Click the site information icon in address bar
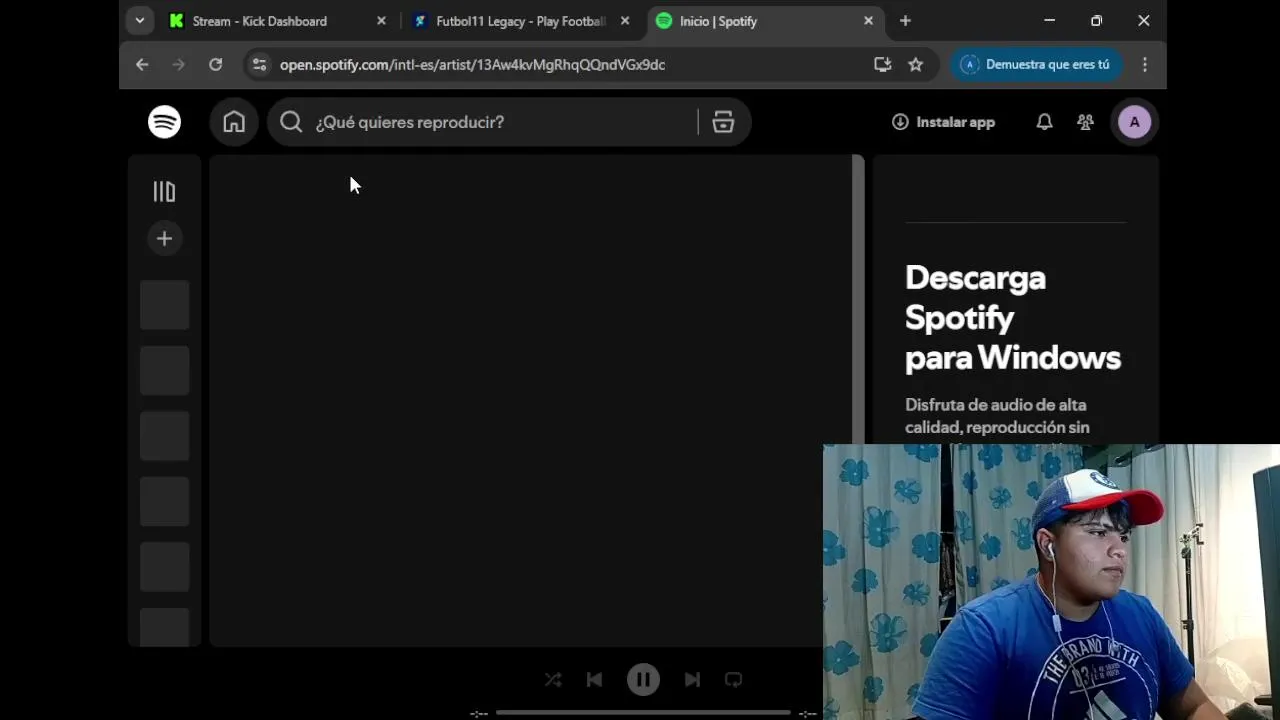 point(259,64)
